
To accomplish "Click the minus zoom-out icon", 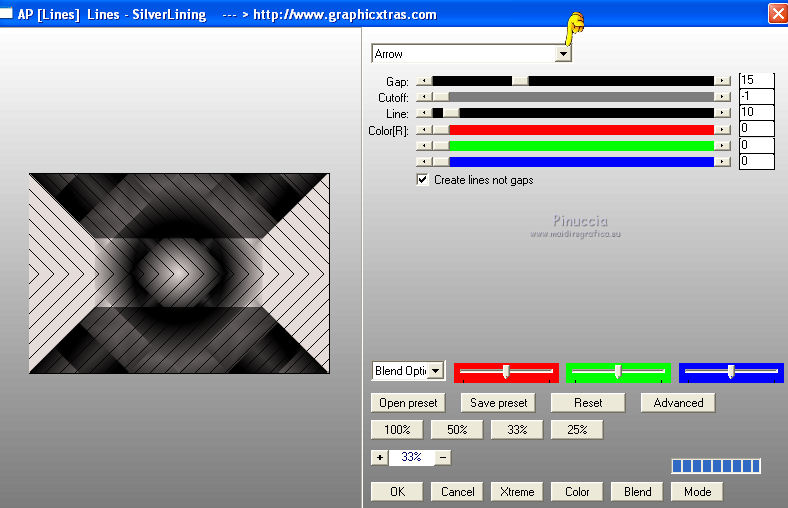I will pyautogui.click(x=442, y=457).
